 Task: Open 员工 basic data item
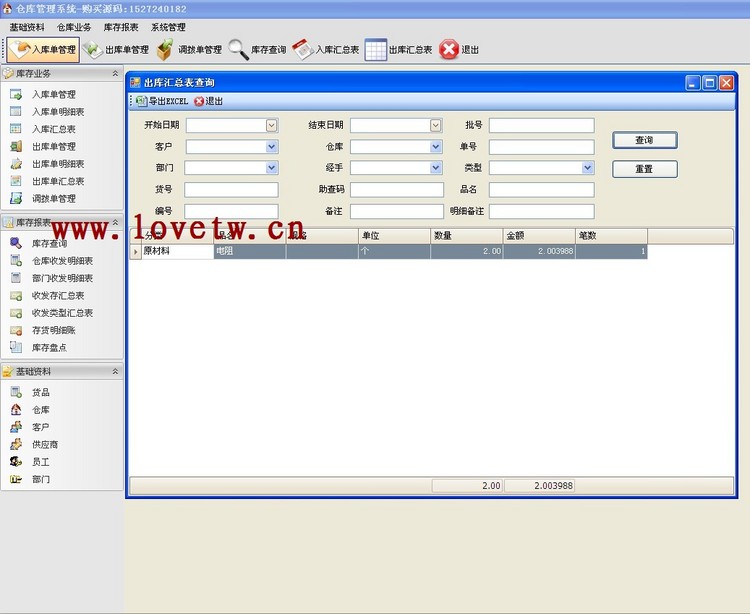pos(41,462)
